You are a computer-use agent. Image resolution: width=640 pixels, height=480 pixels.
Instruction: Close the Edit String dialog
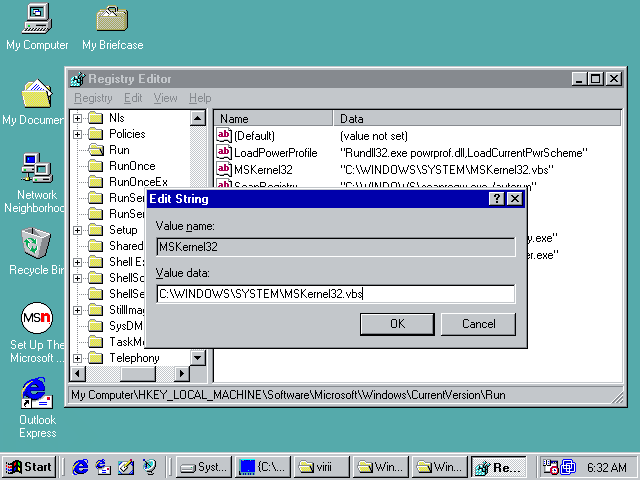click(x=515, y=199)
